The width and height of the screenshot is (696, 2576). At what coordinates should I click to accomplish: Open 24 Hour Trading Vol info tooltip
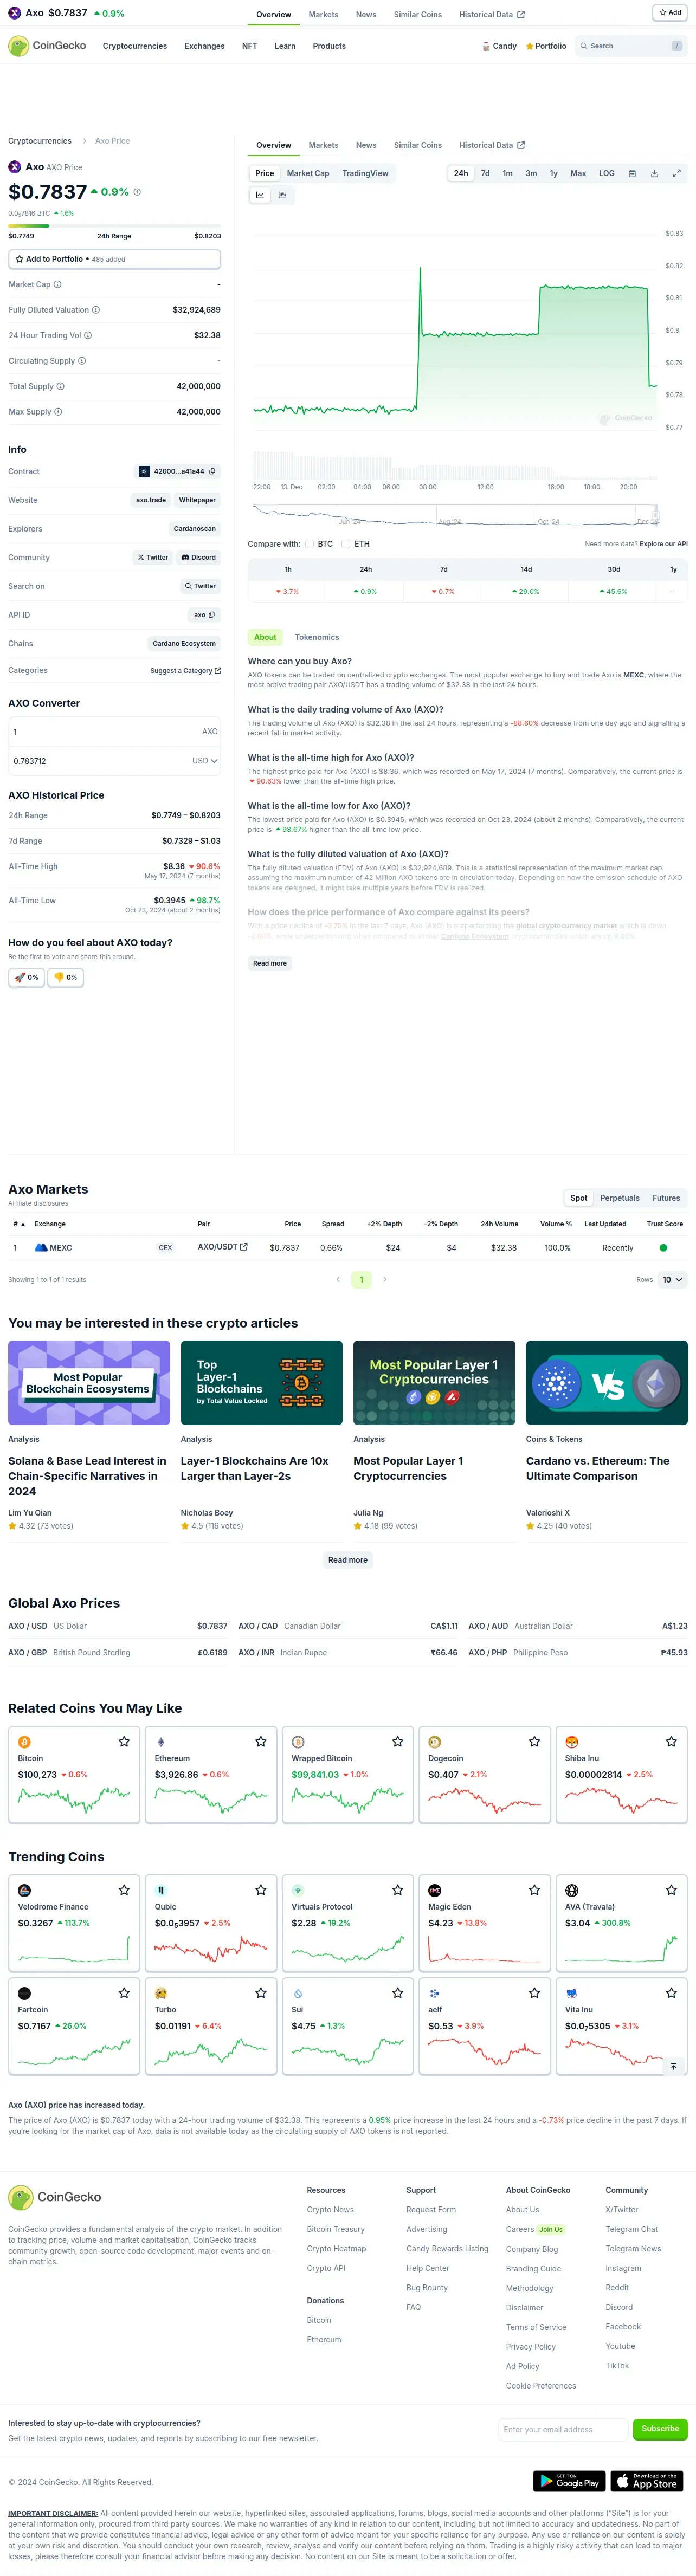[88, 336]
